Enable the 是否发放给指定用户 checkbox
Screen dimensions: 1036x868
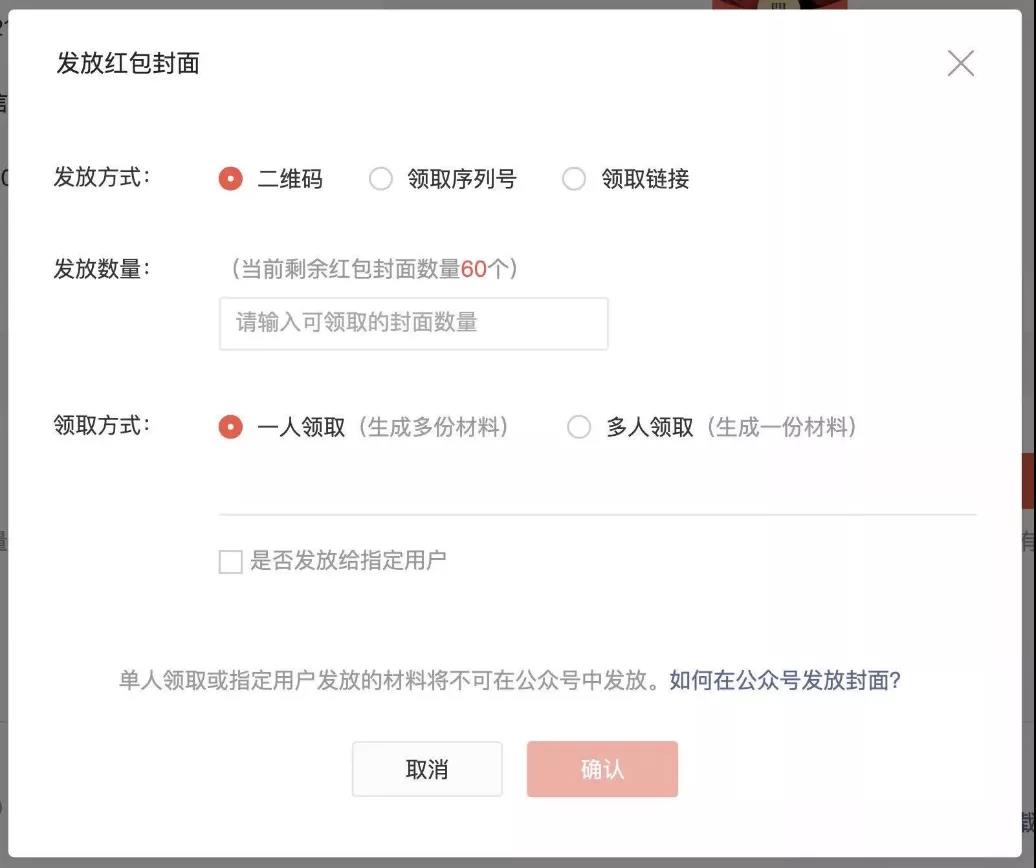click(231, 562)
